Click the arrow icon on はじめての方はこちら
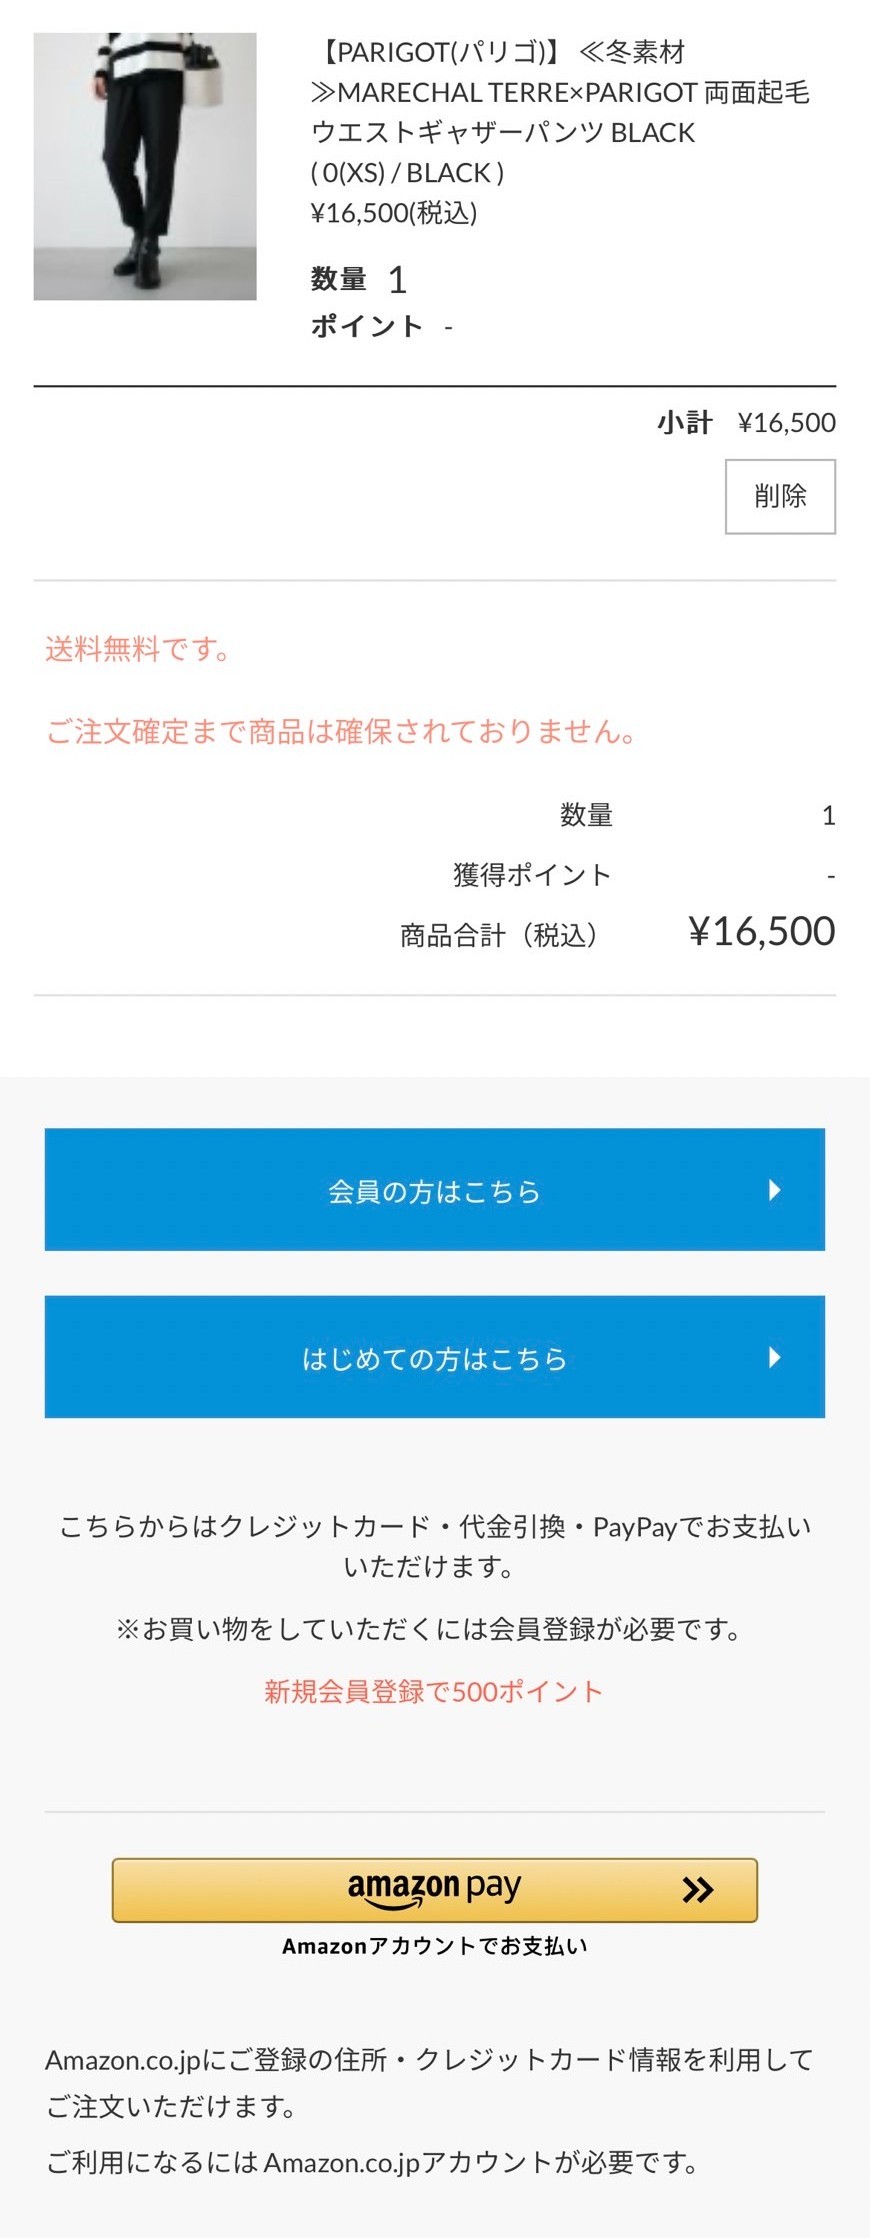This screenshot has width=870, height=2238. 774,1357
